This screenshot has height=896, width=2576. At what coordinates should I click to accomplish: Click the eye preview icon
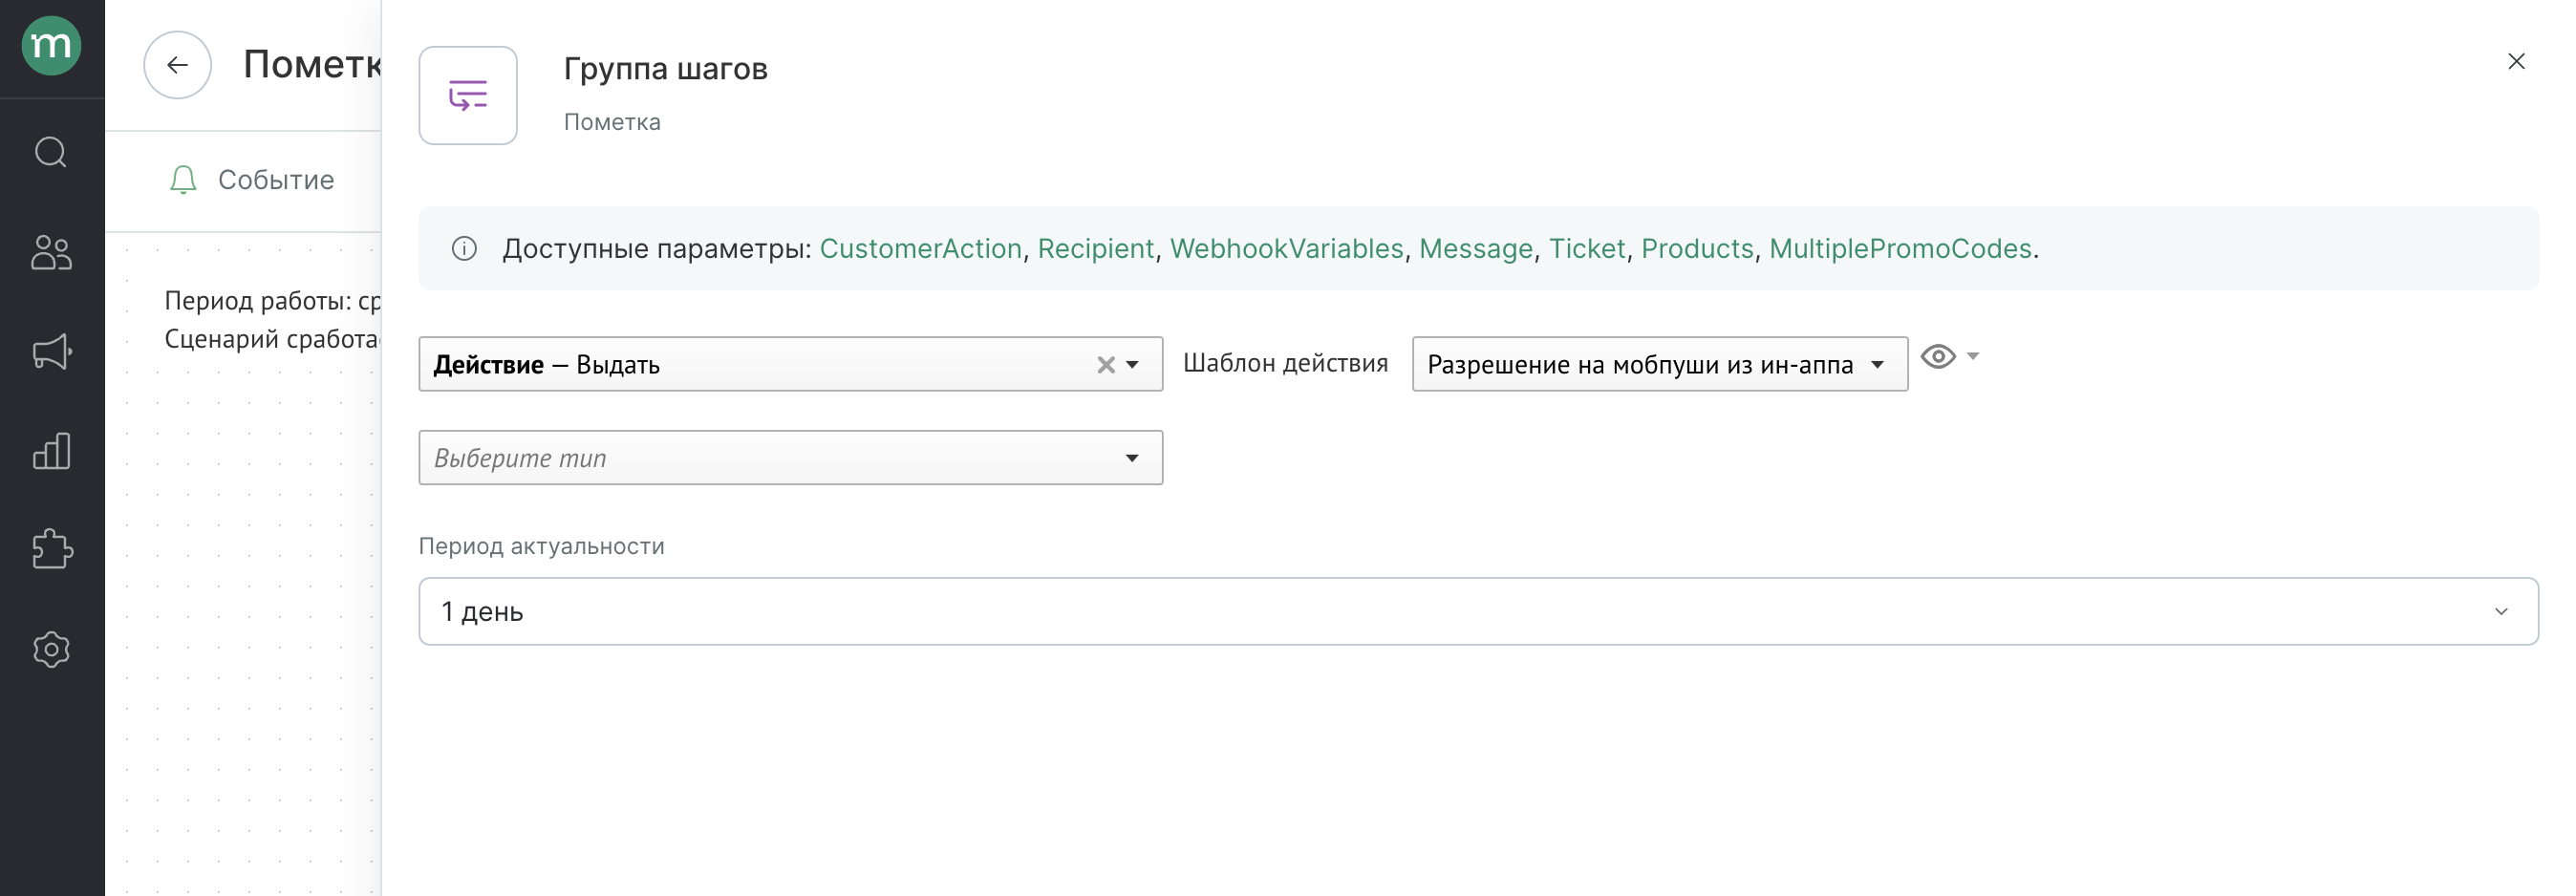point(1937,357)
